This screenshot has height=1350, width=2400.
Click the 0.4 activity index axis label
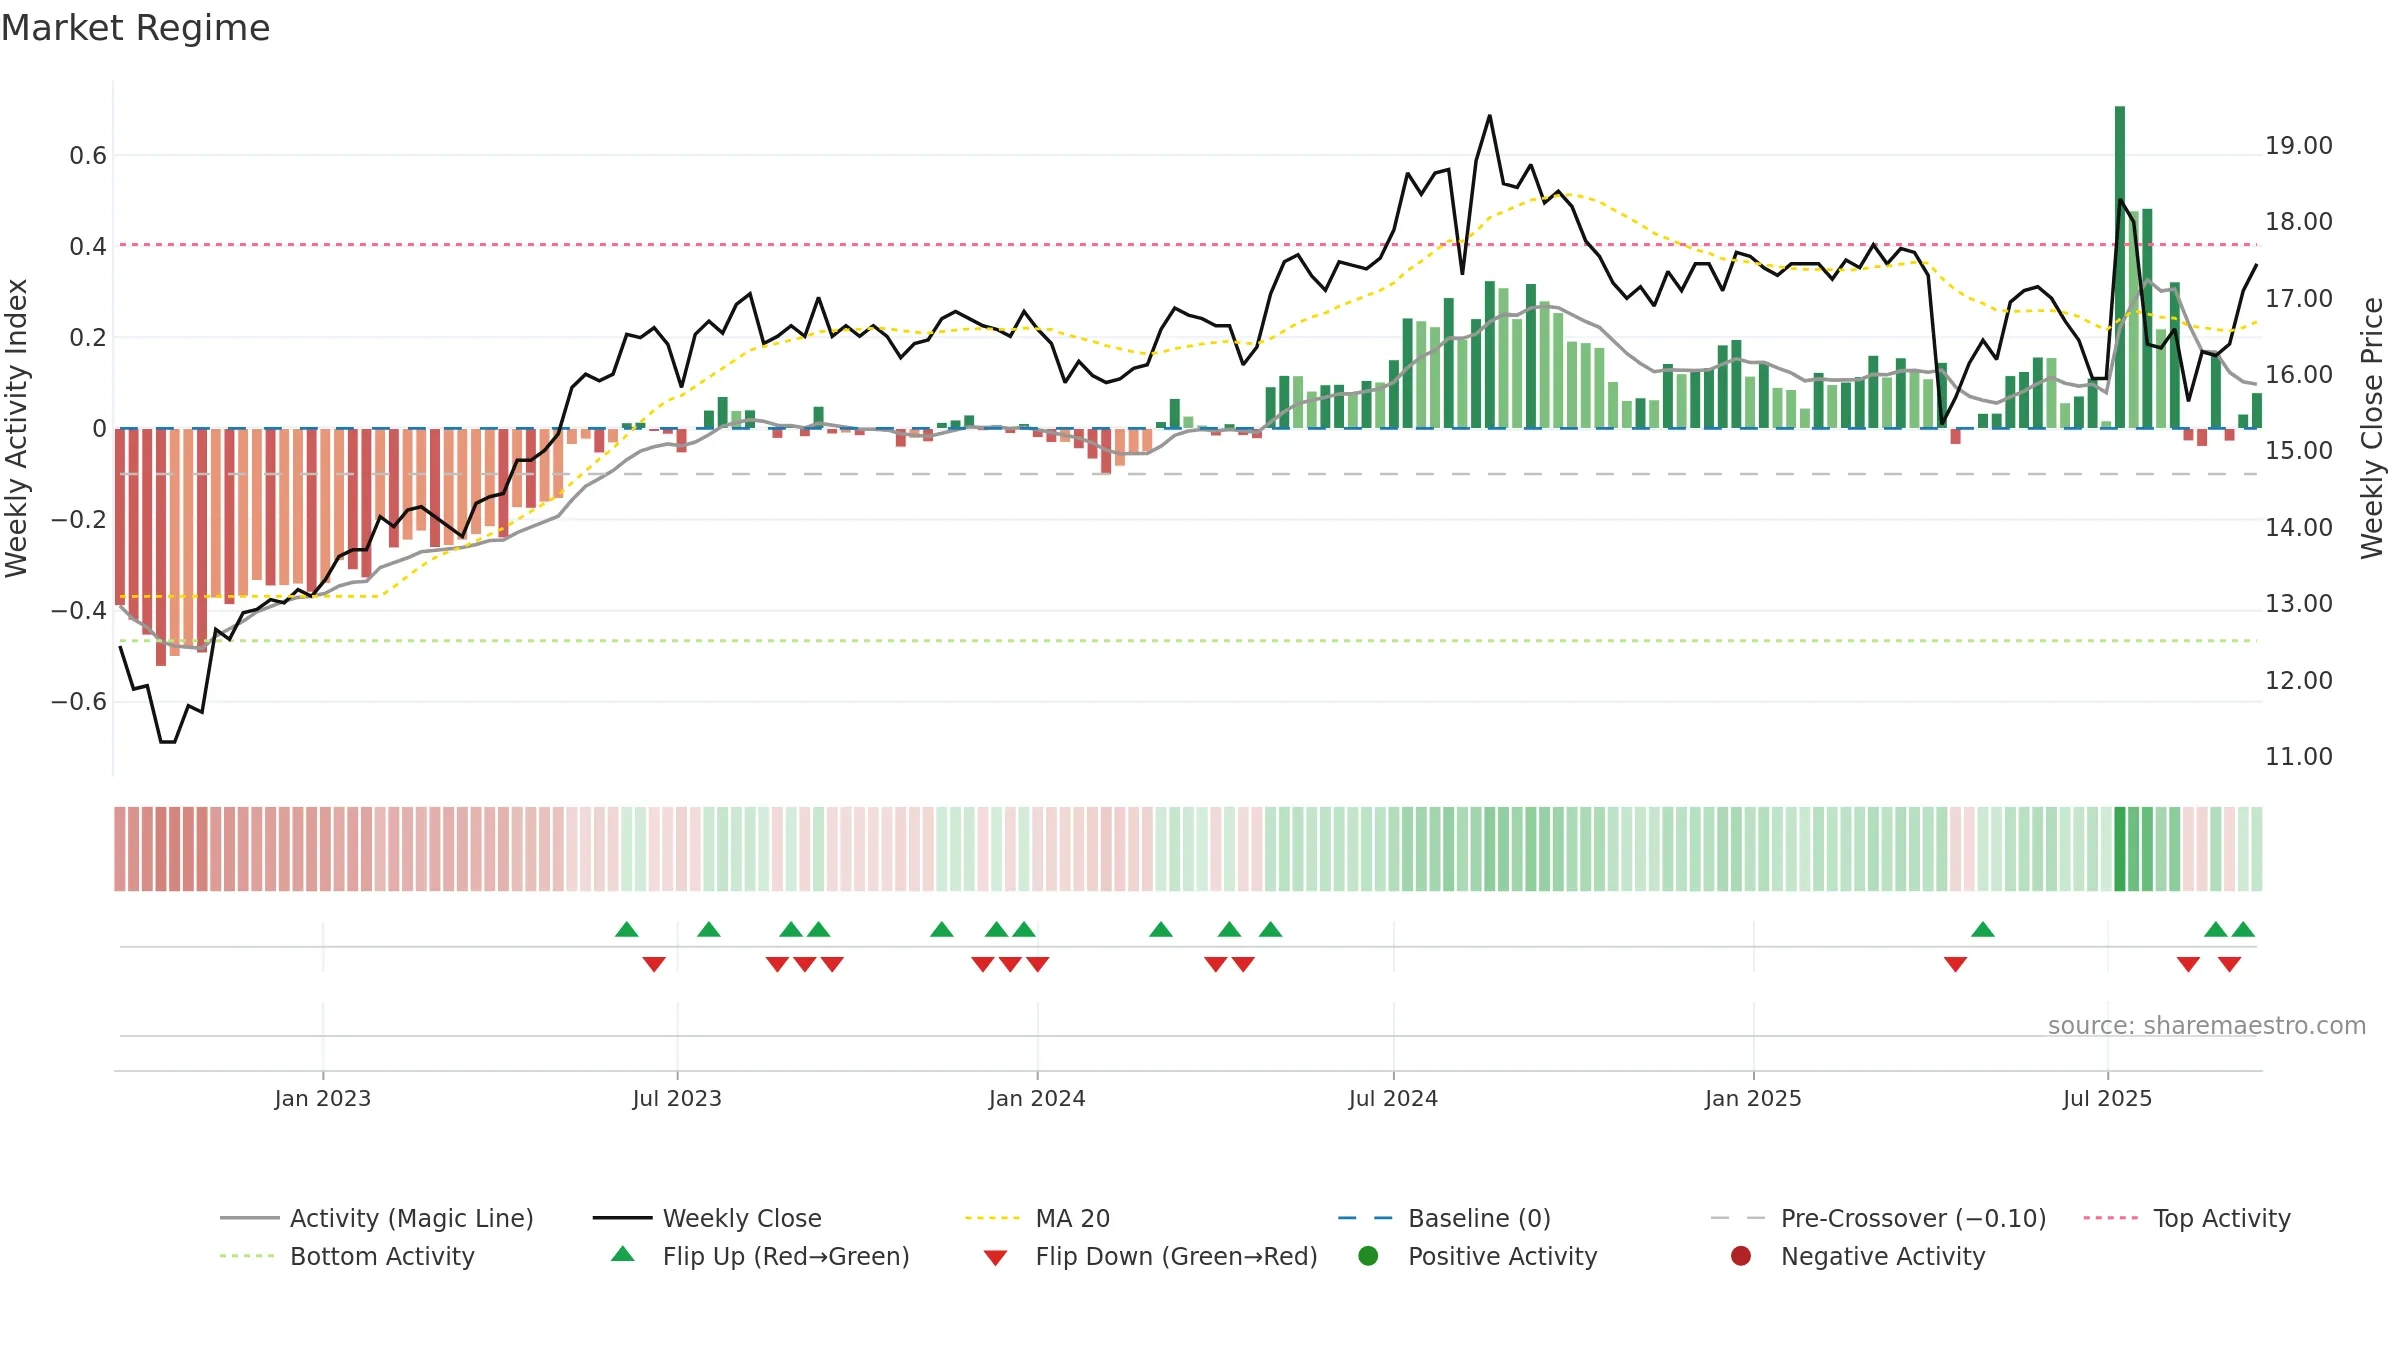click(88, 246)
